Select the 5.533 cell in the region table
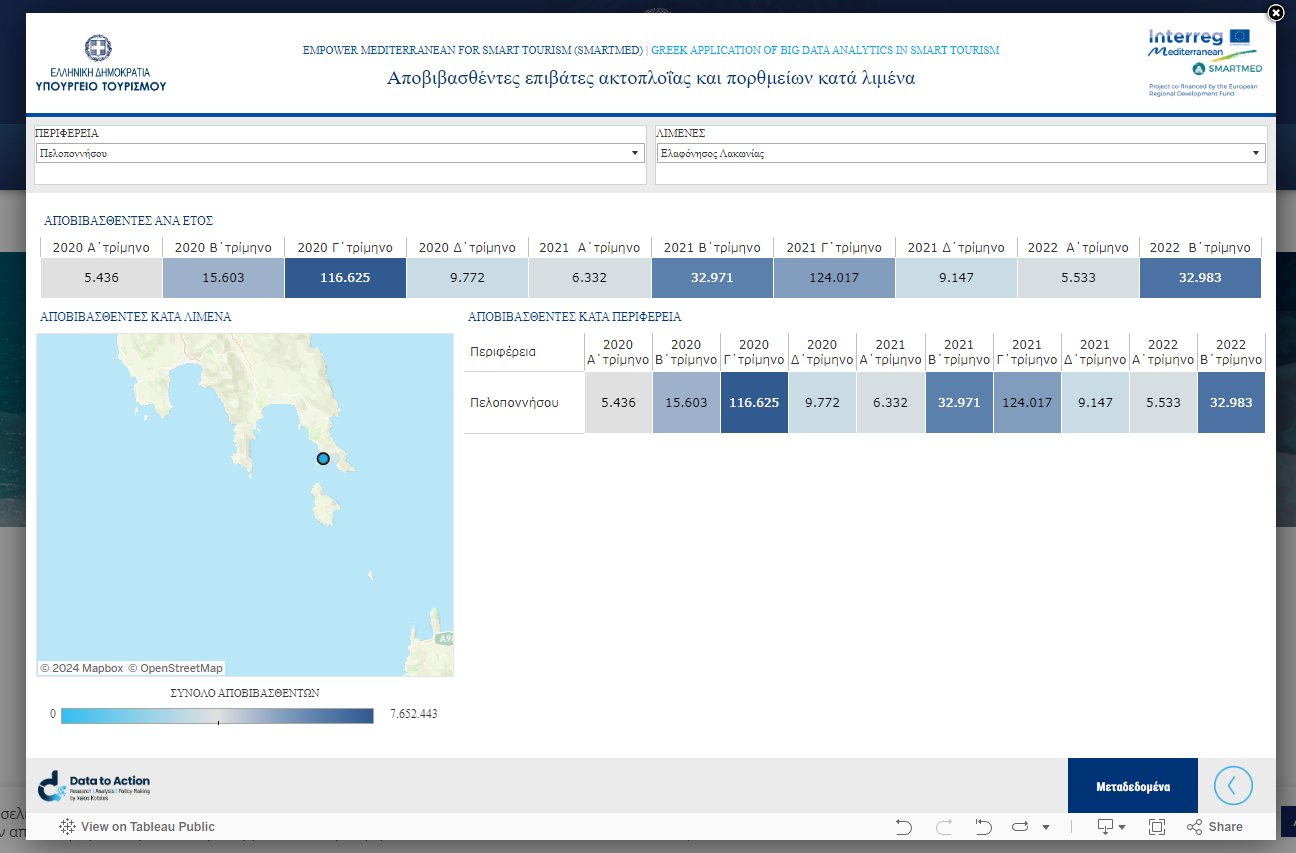The image size is (1296, 853). pyautogui.click(x=1163, y=403)
